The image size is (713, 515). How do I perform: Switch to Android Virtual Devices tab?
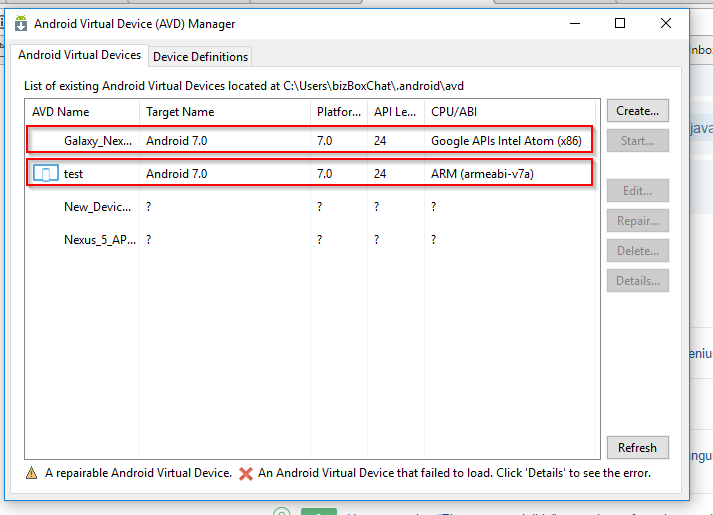coord(80,55)
